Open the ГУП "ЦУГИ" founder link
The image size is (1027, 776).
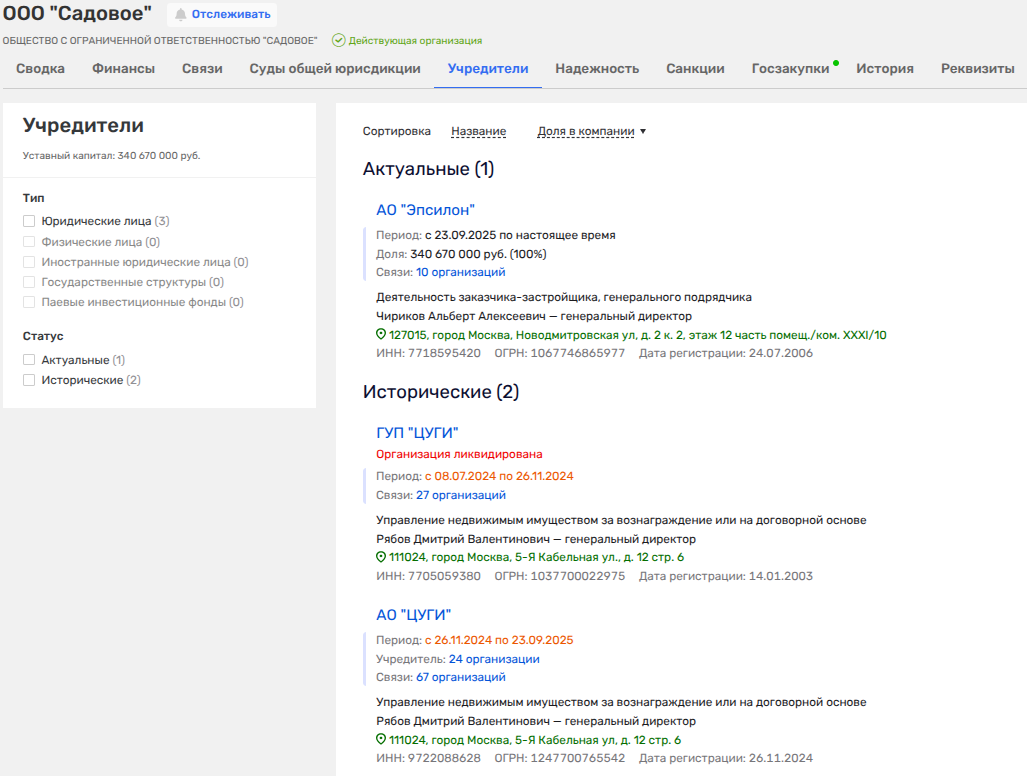click(417, 433)
